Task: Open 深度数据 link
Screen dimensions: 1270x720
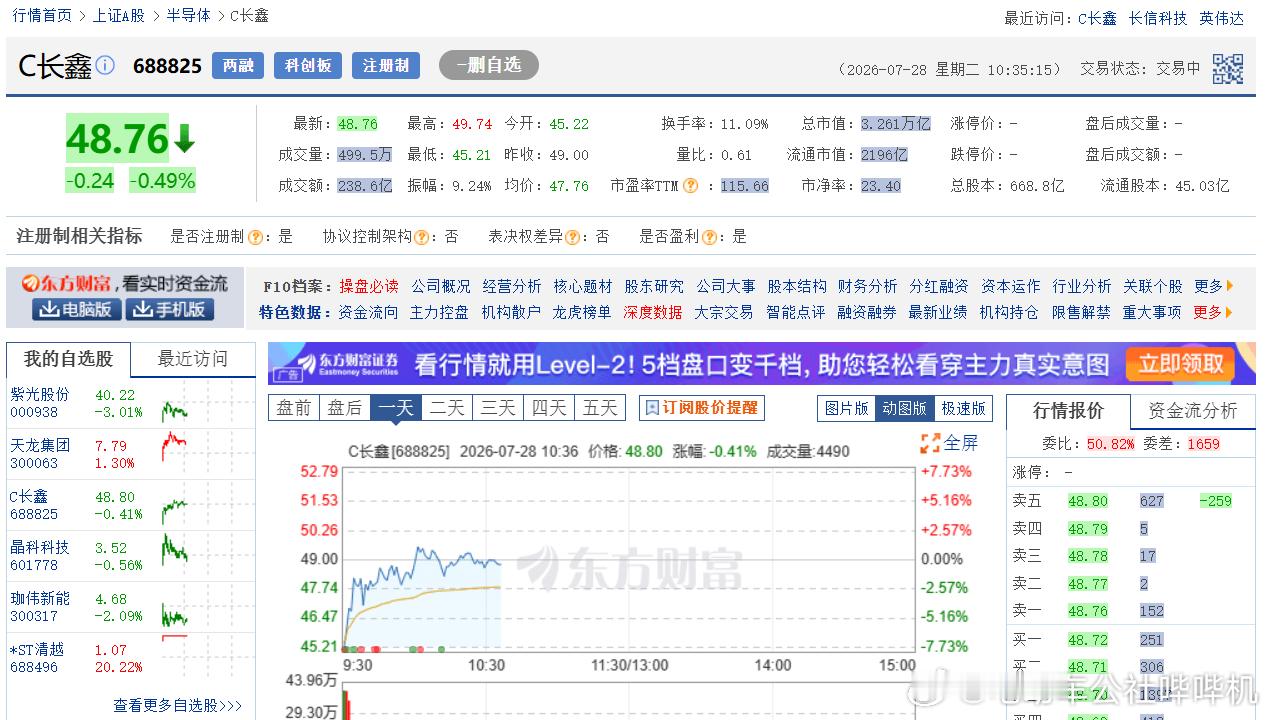Action: click(x=653, y=312)
